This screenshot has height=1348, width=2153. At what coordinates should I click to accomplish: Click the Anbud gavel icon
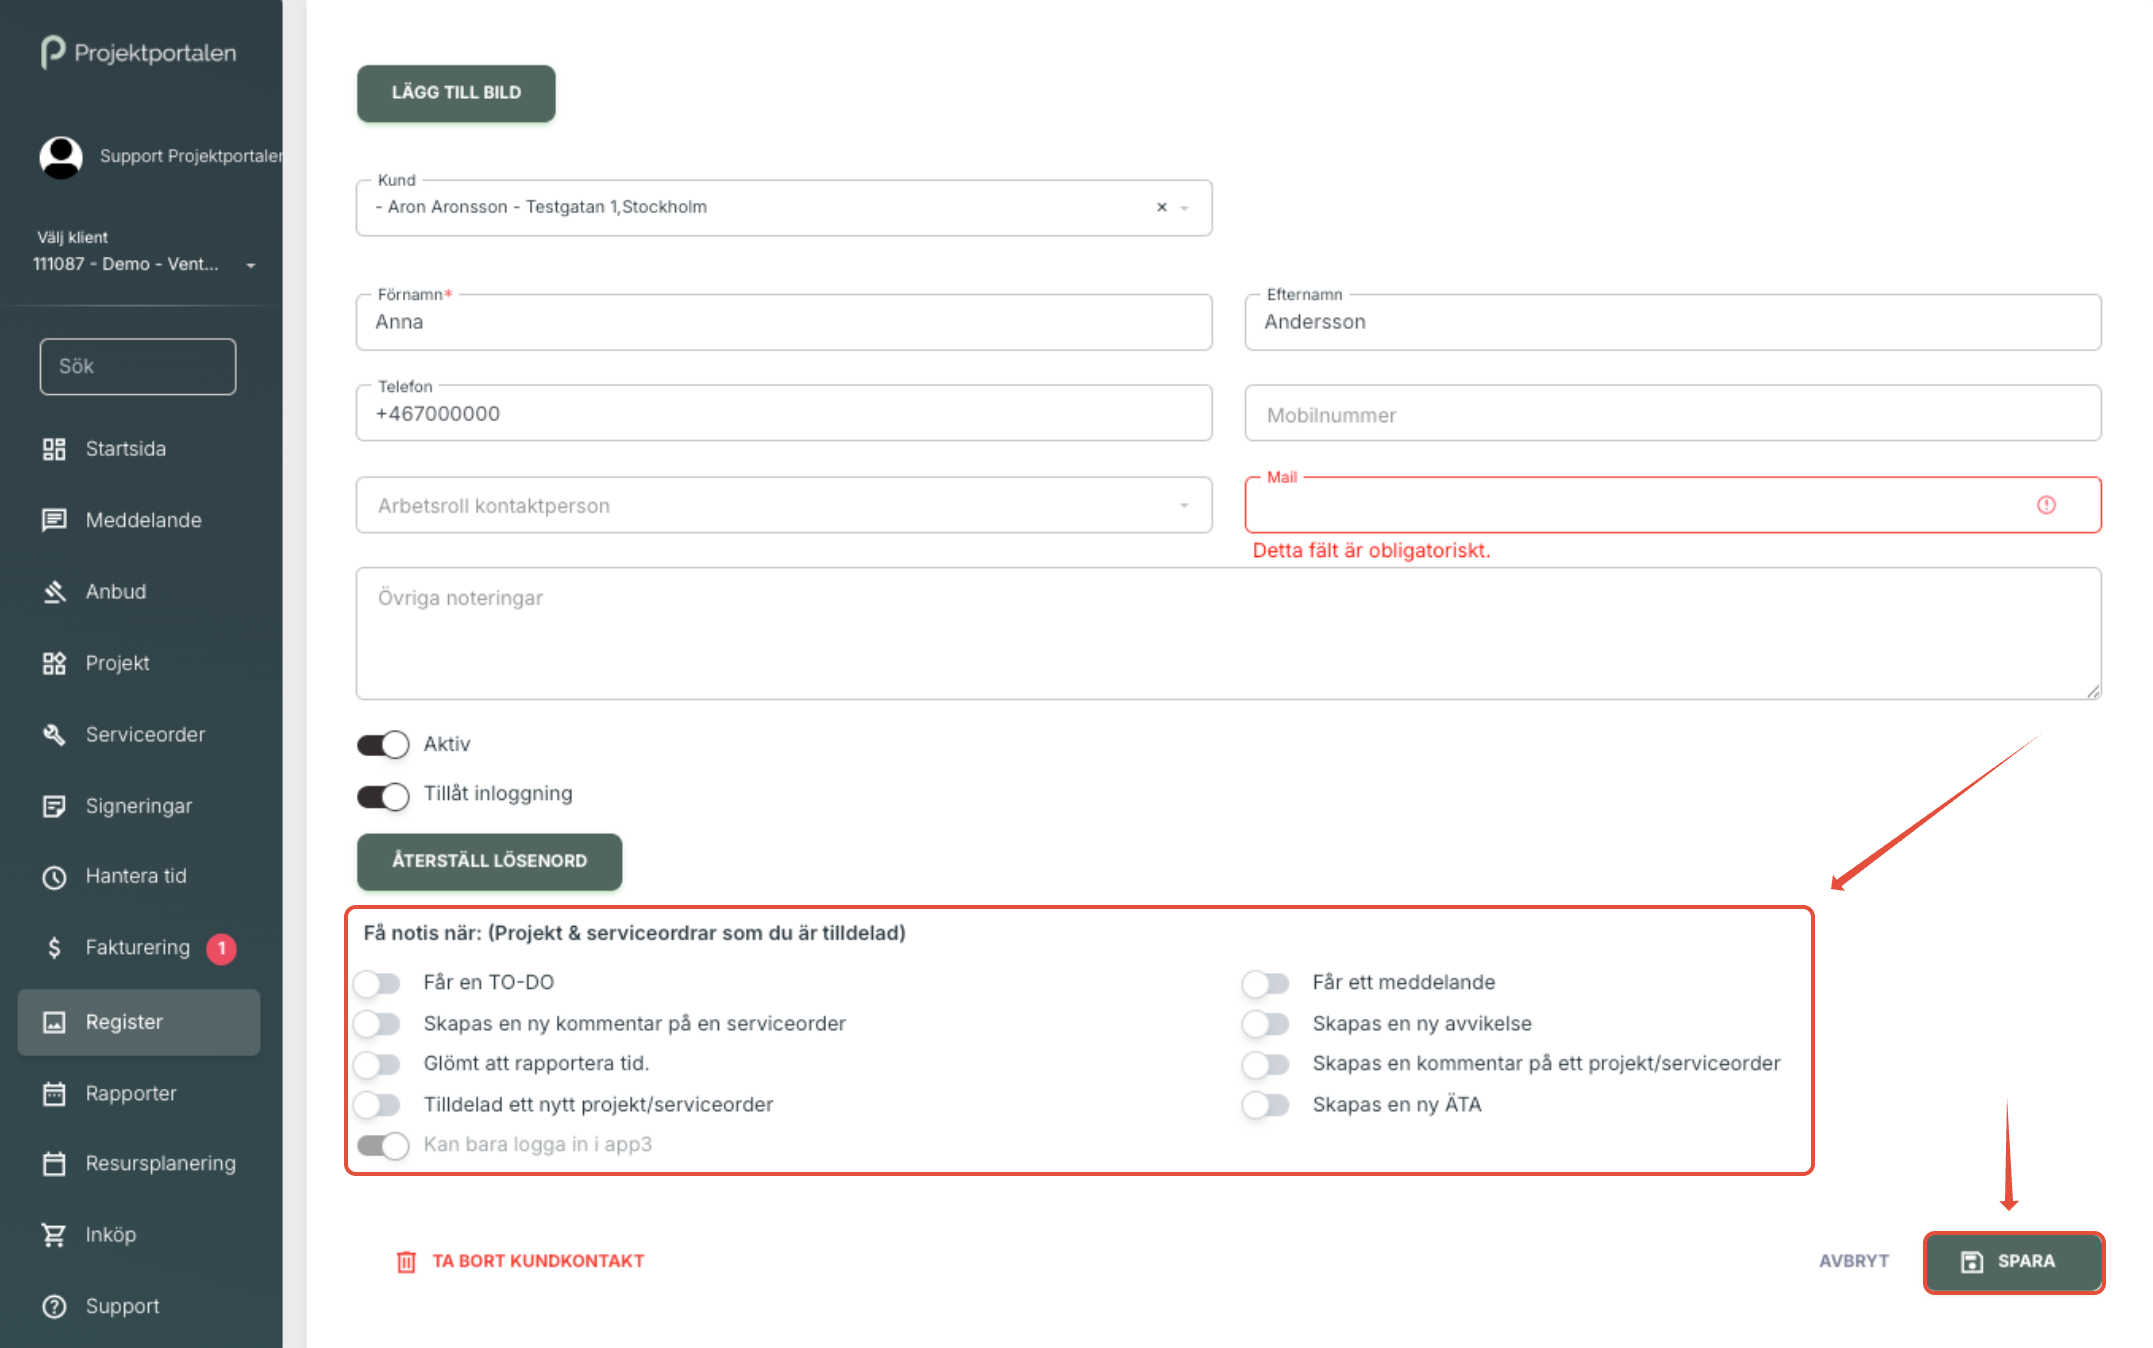coord(54,592)
